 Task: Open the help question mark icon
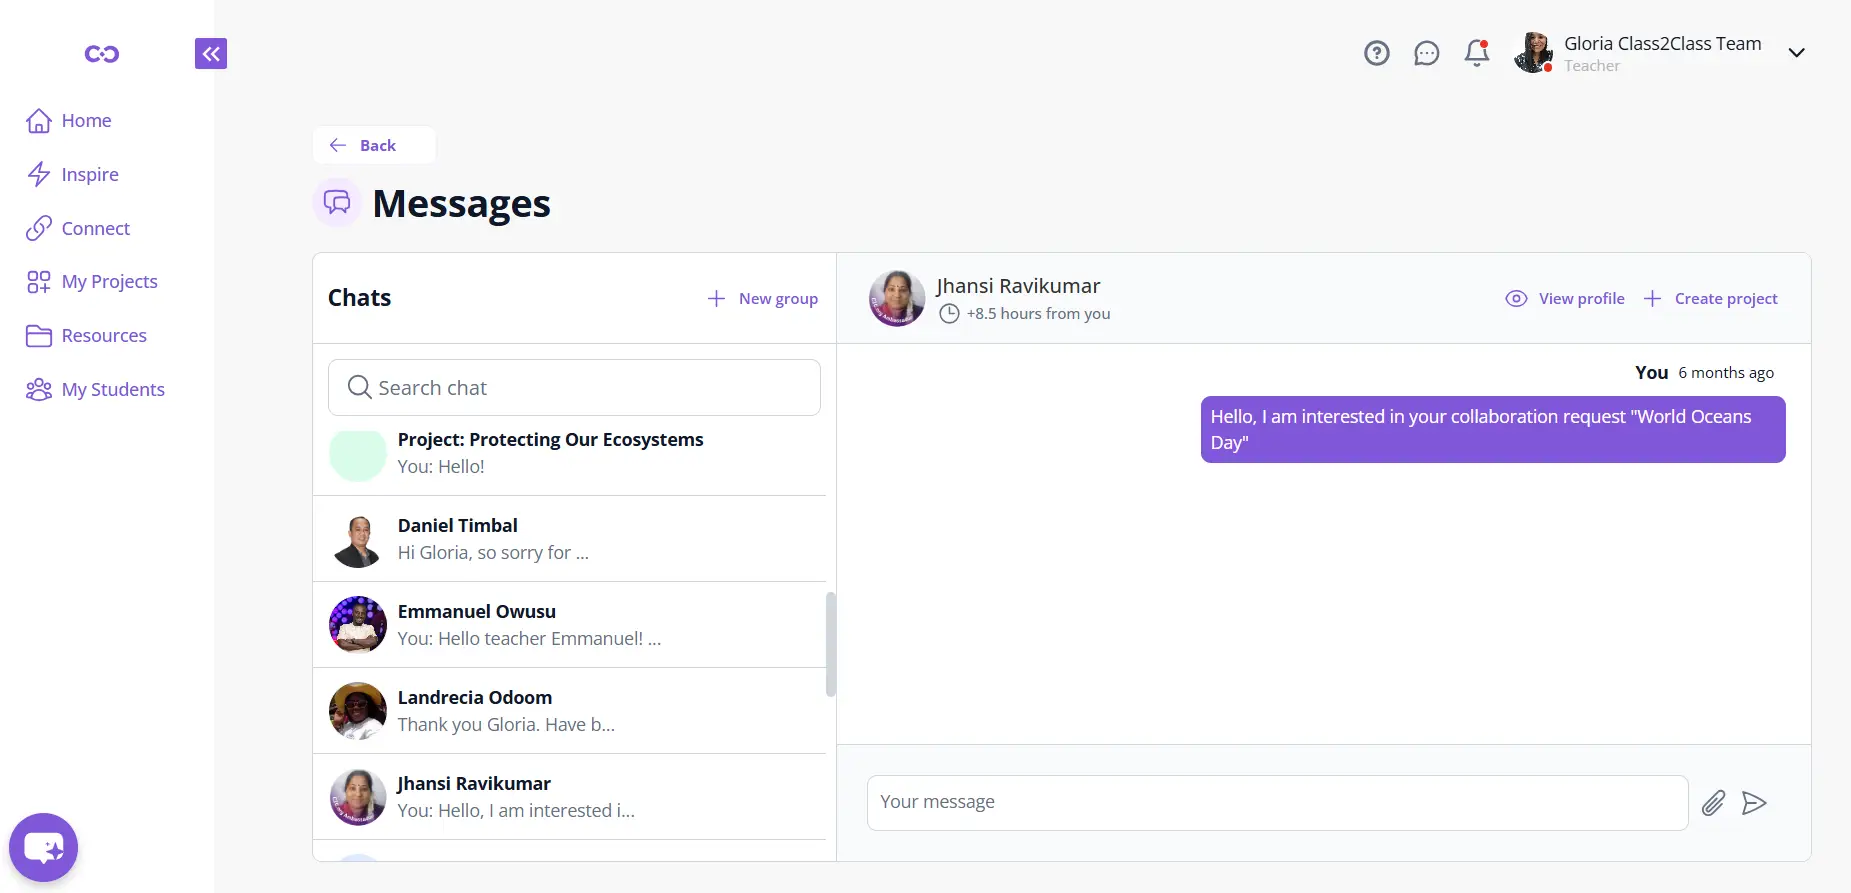(1377, 53)
